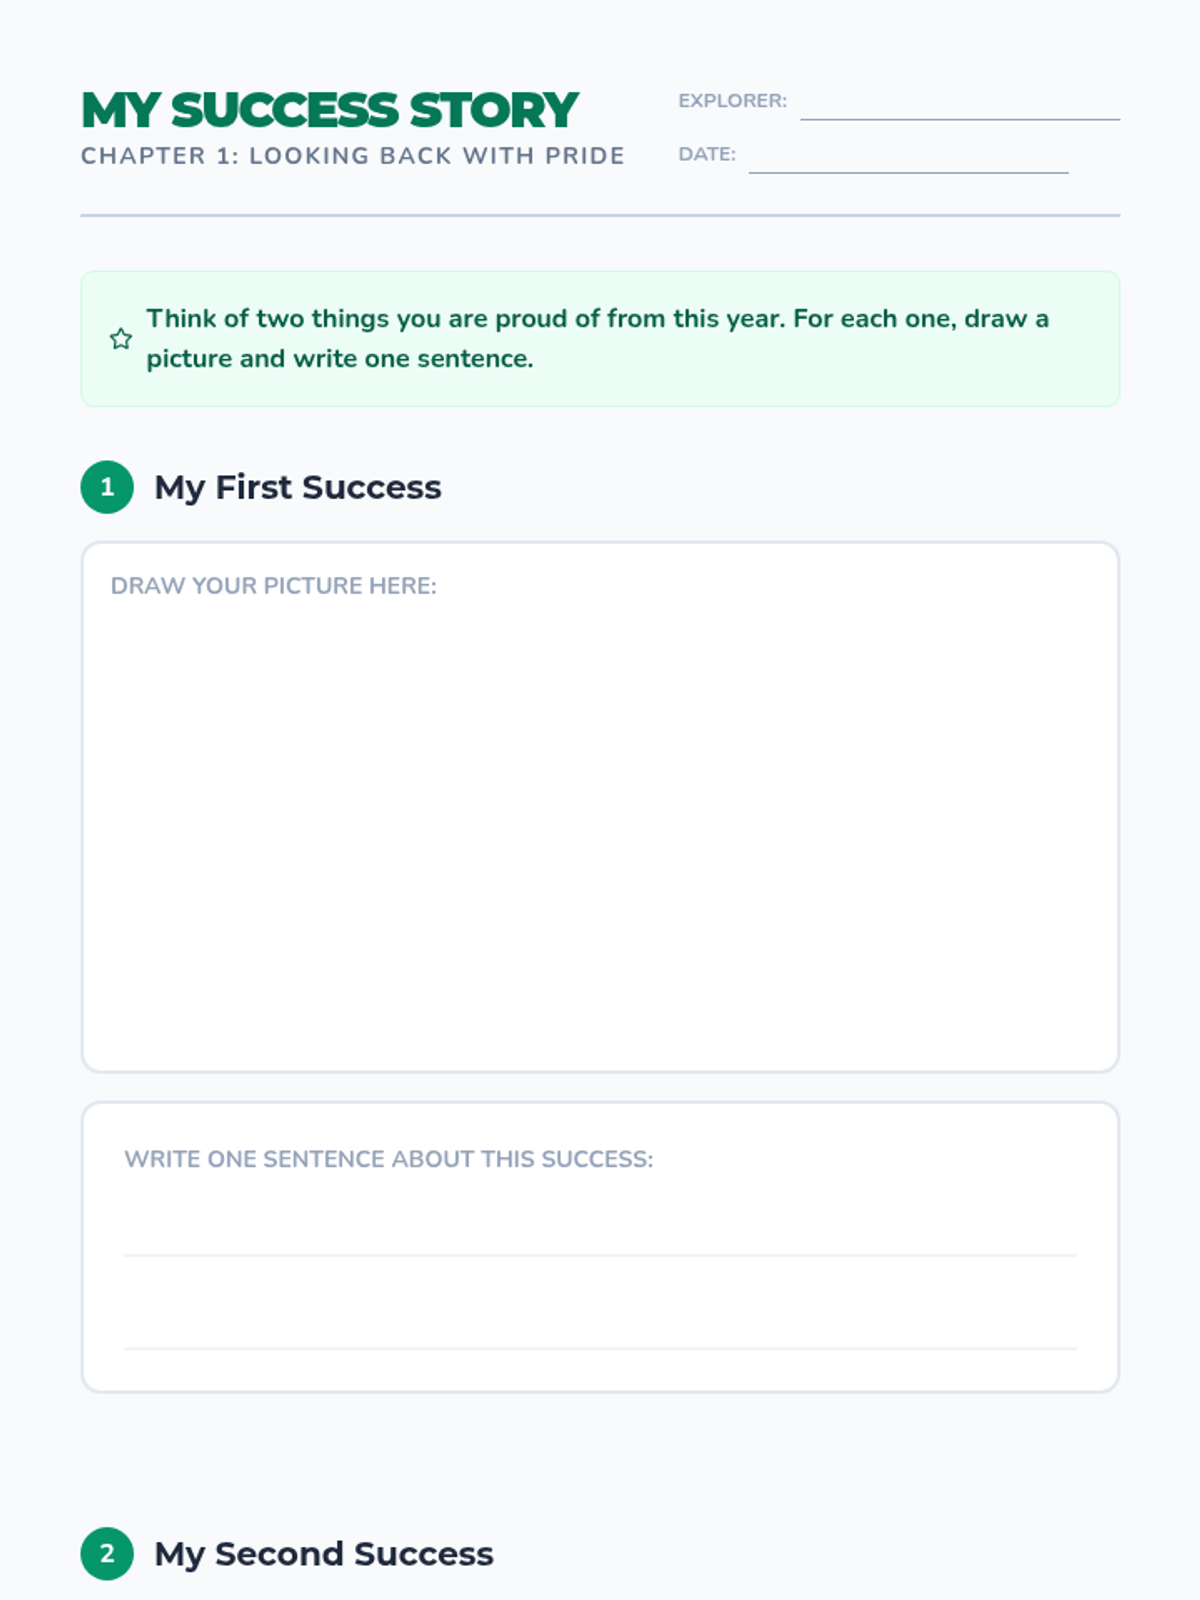
Task: Click the instruction text about proud things
Action: tap(597, 319)
